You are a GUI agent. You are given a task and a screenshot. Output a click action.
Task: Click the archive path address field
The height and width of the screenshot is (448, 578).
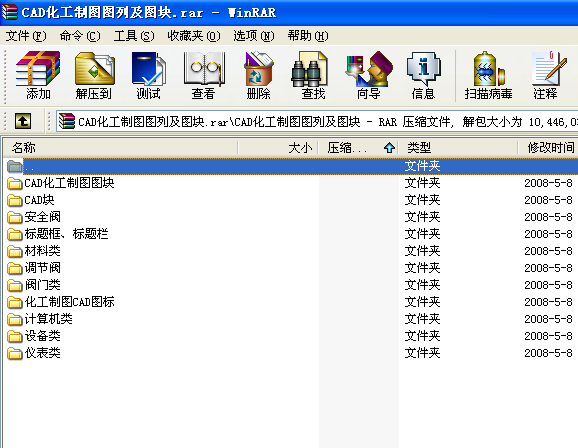coord(317,121)
